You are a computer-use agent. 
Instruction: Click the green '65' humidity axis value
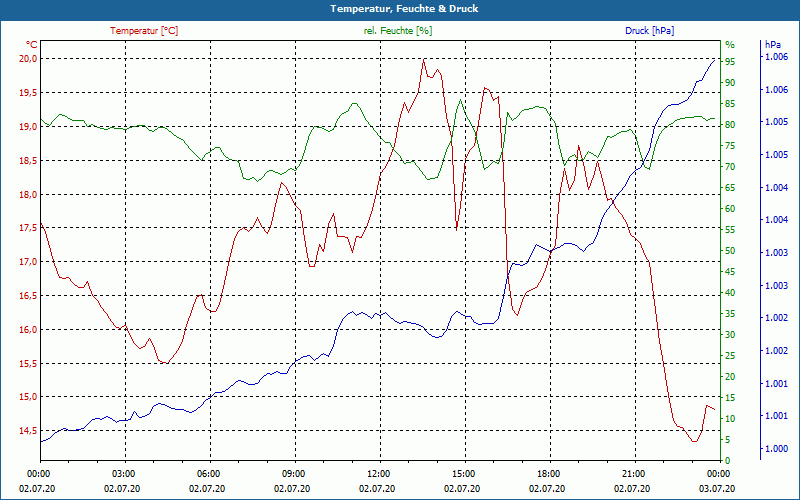tap(730, 188)
